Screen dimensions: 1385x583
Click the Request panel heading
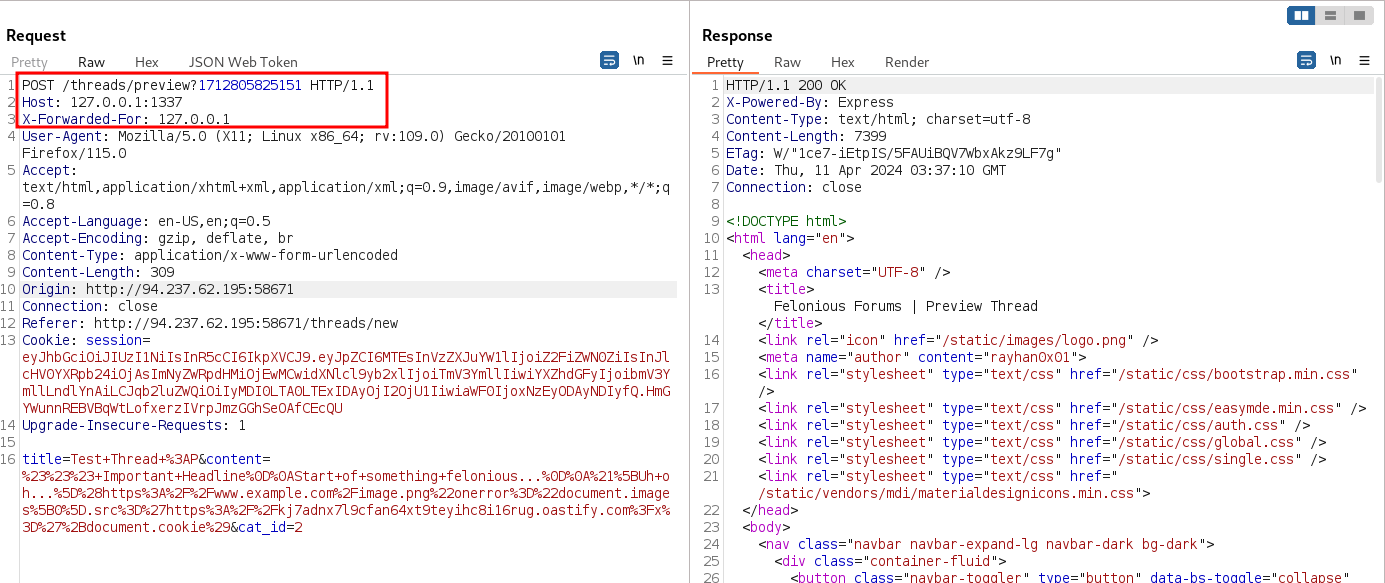[x=36, y=35]
